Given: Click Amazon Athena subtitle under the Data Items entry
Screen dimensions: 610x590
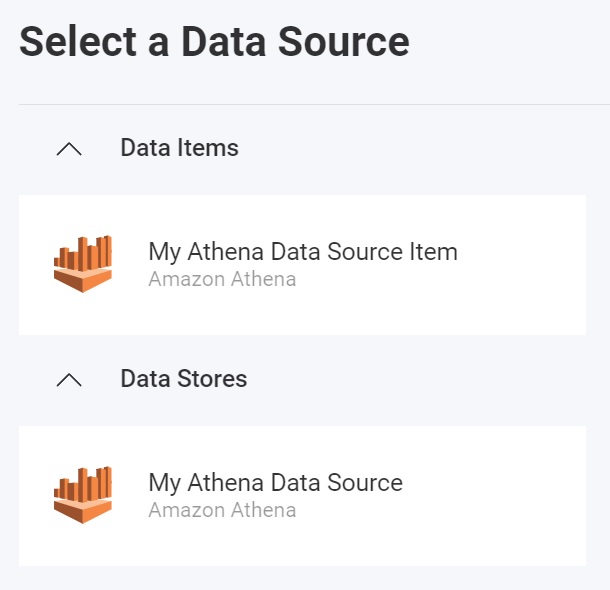Looking at the screenshot, I should point(222,279).
